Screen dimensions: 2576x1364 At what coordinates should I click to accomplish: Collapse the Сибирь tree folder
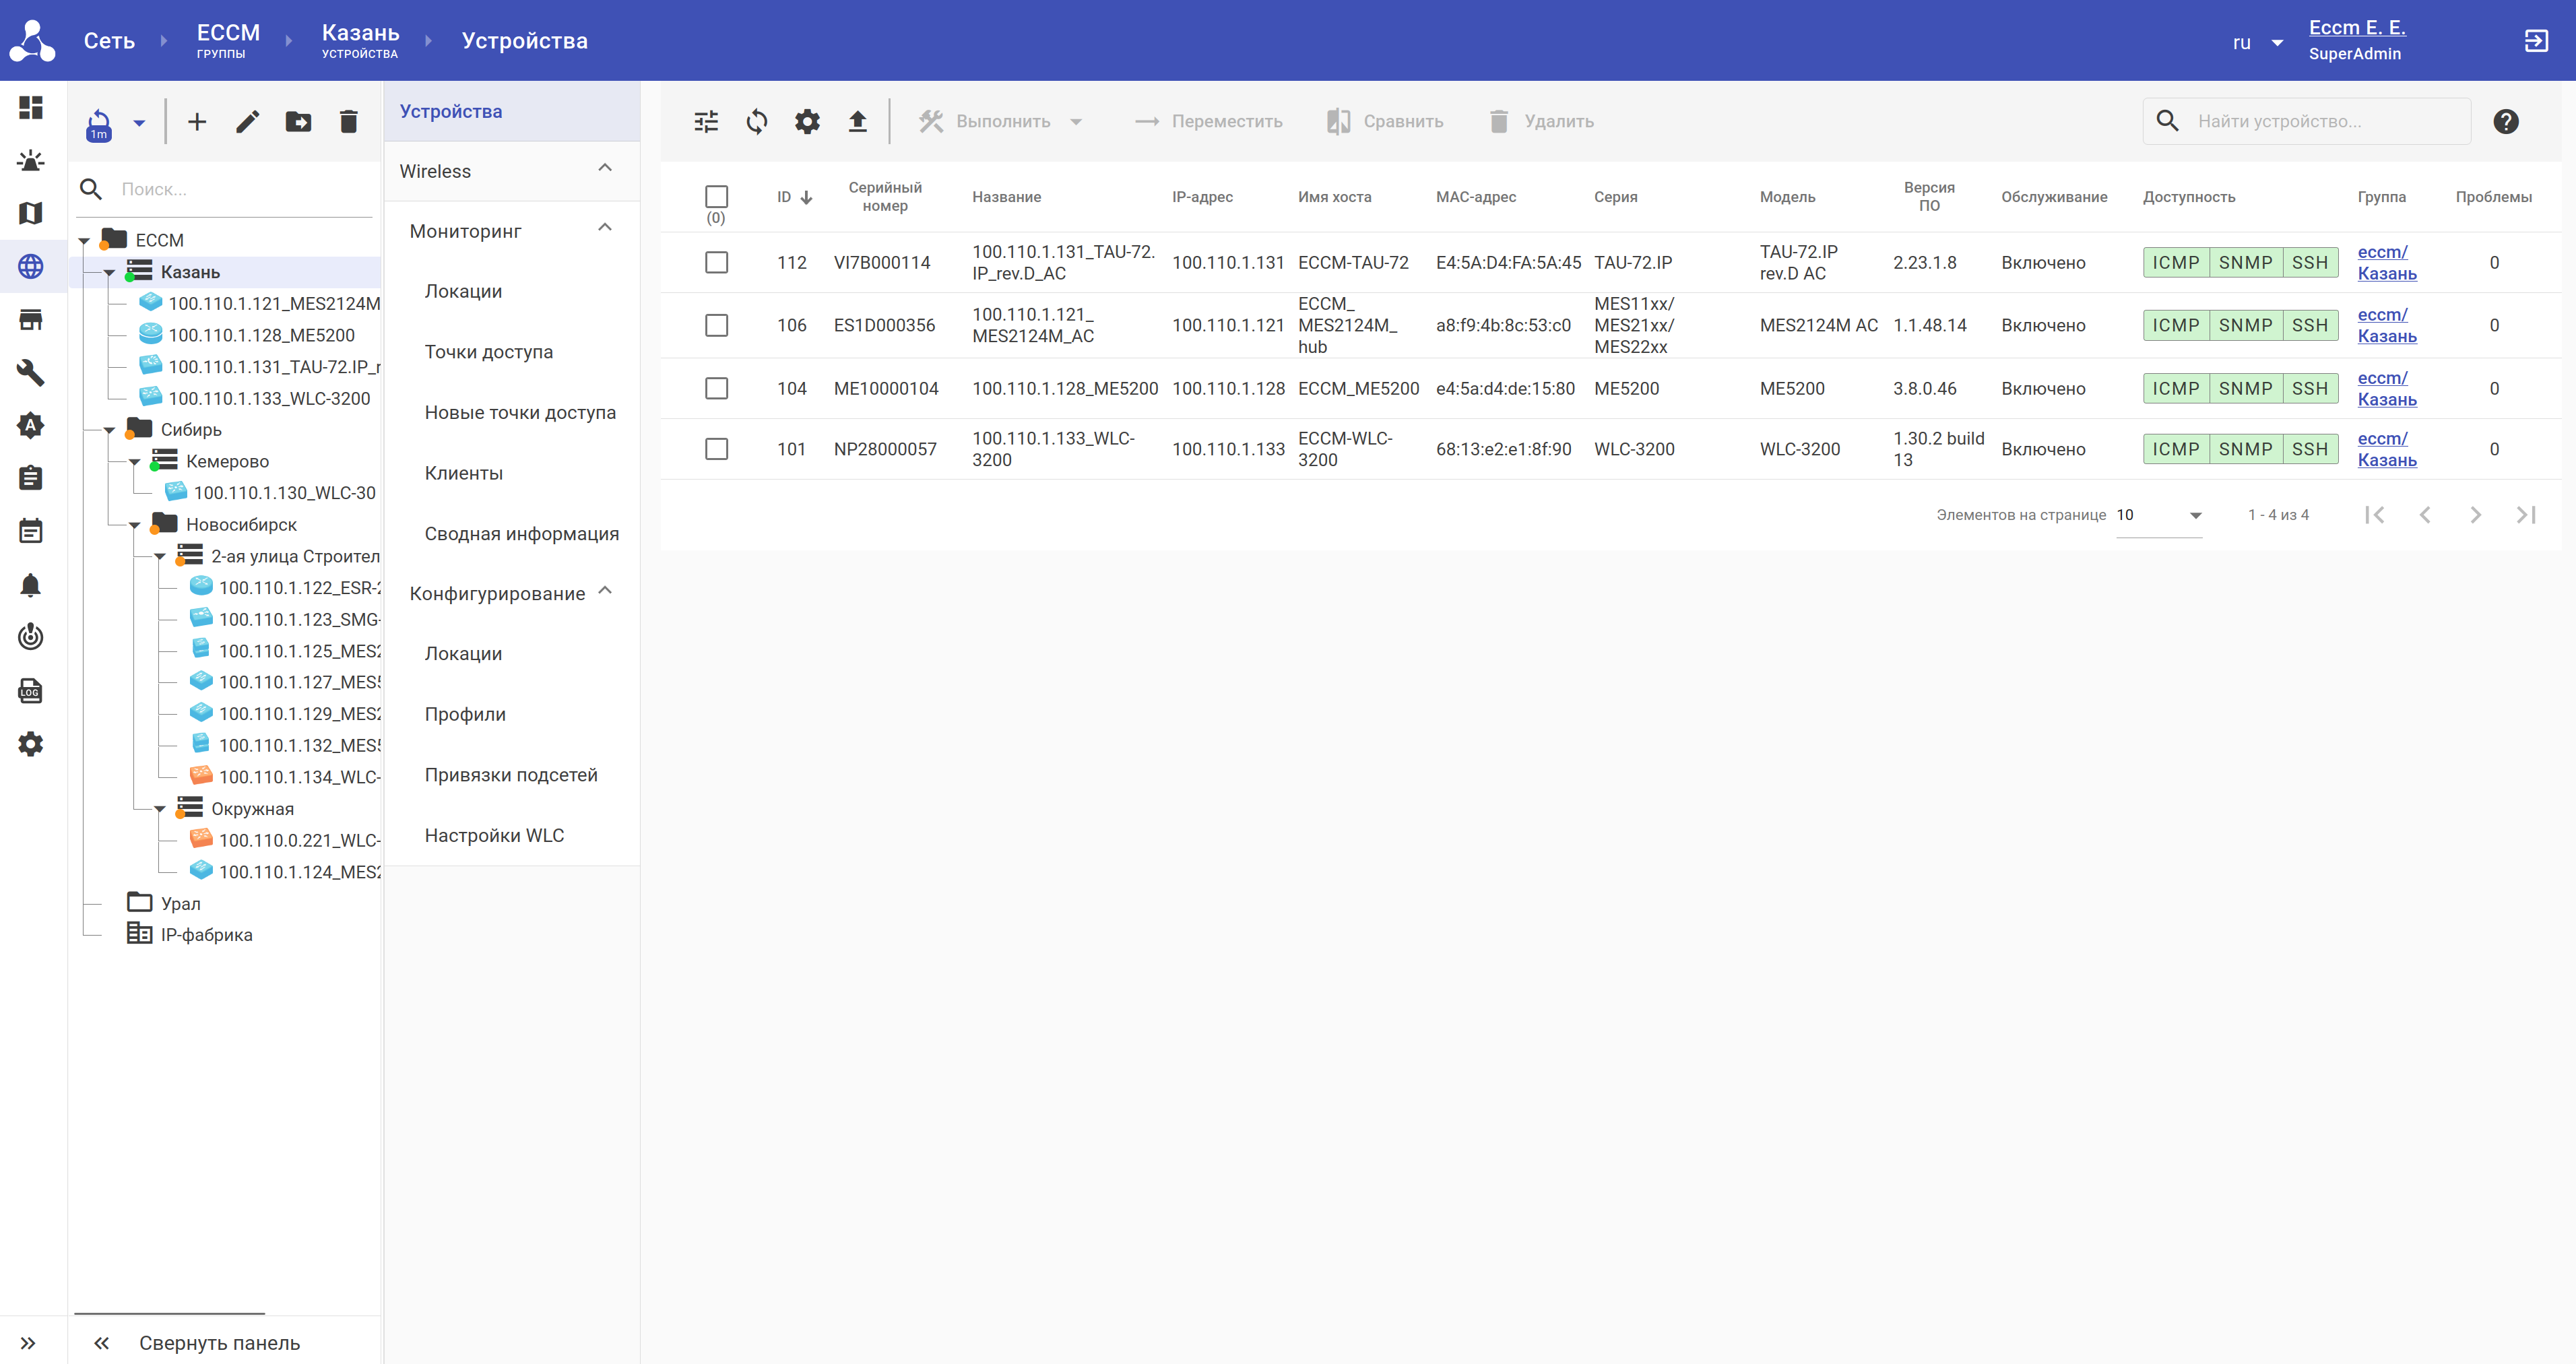(x=110, y=430)
